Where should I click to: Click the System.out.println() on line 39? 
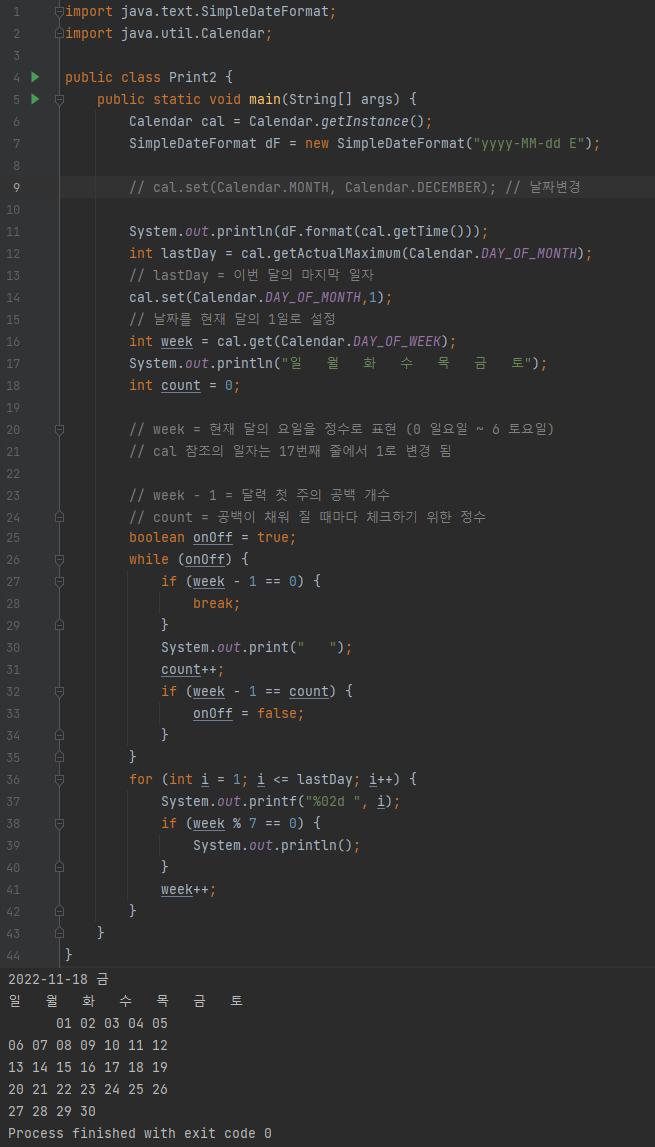(x=277, y=845)
